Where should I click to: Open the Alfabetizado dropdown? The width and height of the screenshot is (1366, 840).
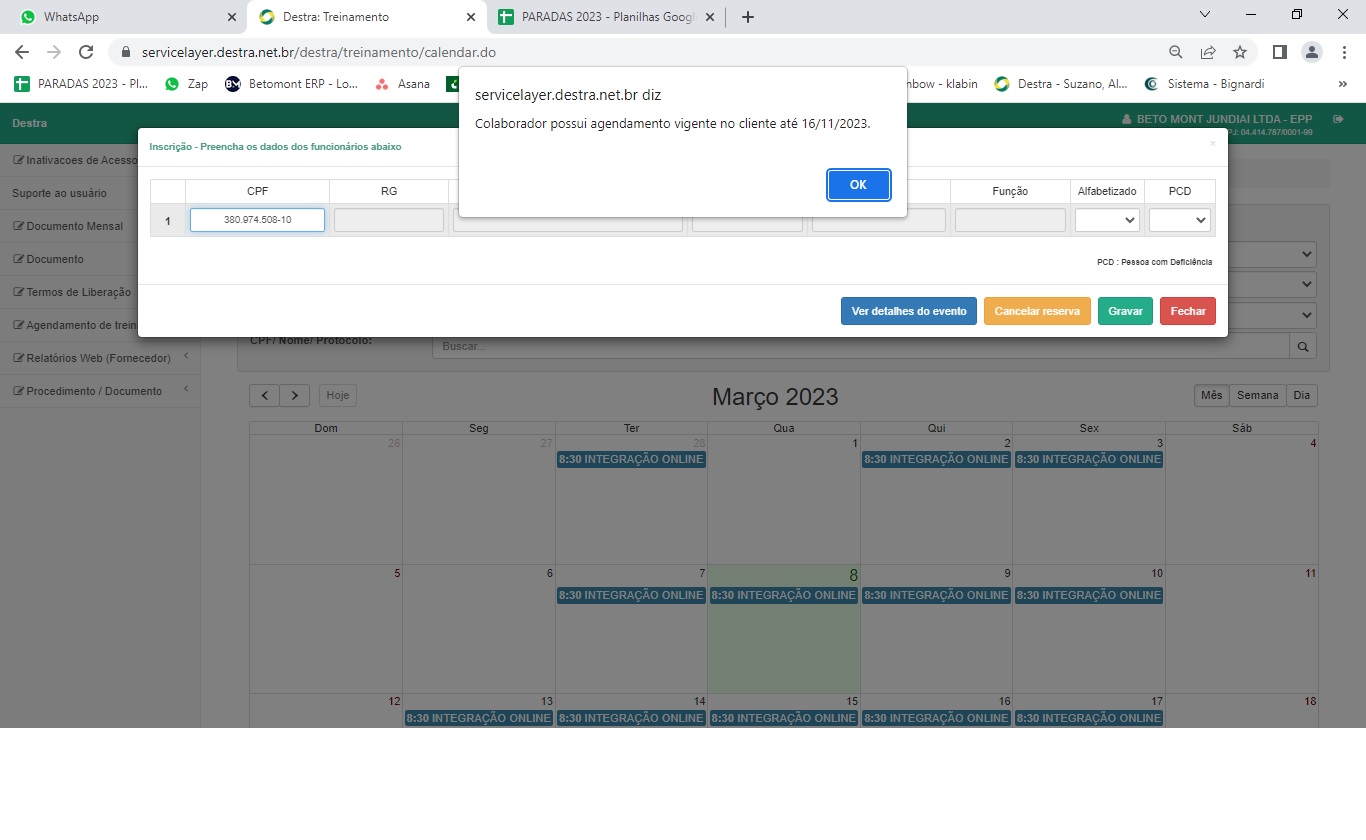point(1107,220)
